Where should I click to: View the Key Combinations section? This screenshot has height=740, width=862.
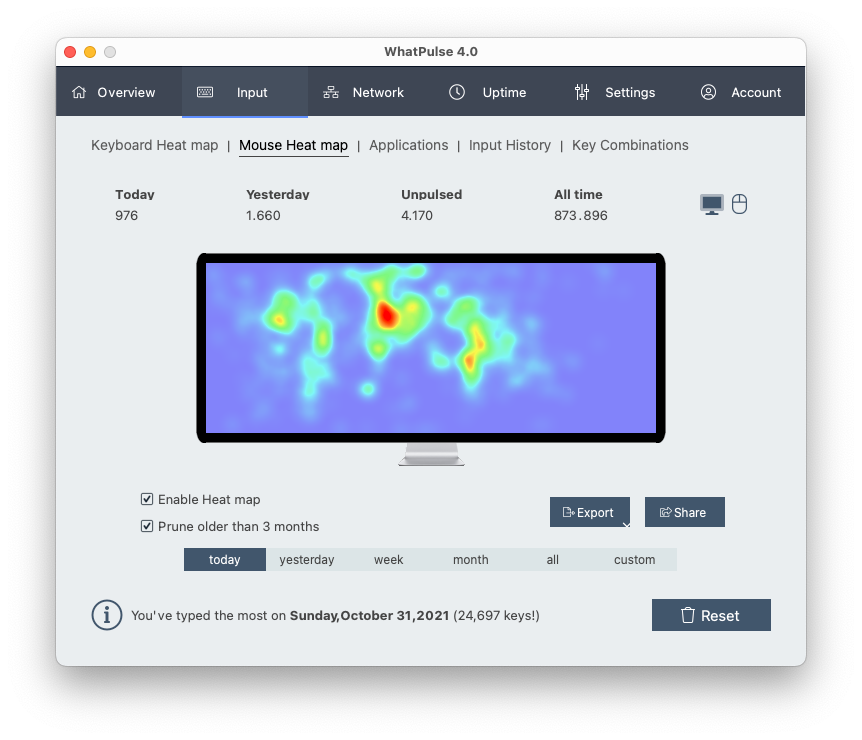[x=630, y=145]
